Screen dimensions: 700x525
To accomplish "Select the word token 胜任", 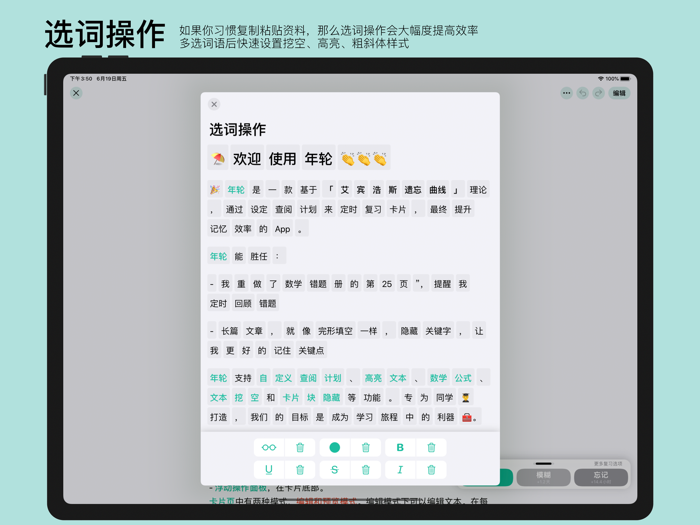I will click(x=259, y=256).
